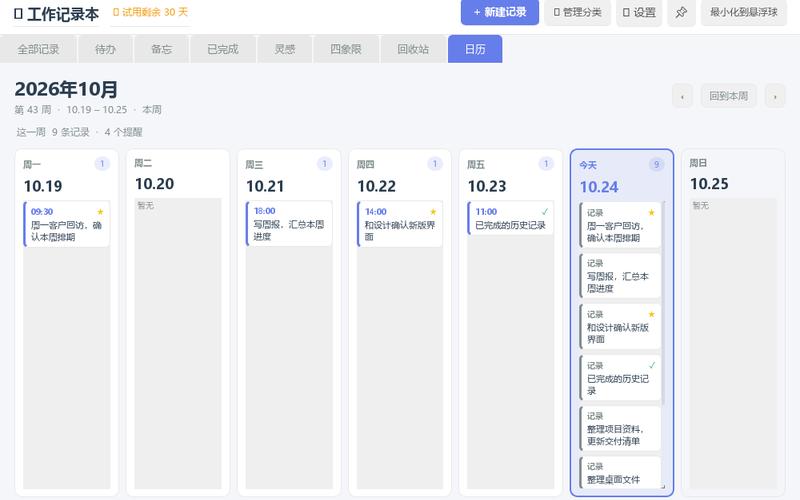
Task: Click 最小化到悬浮球 button
Action: pos(744,12)
